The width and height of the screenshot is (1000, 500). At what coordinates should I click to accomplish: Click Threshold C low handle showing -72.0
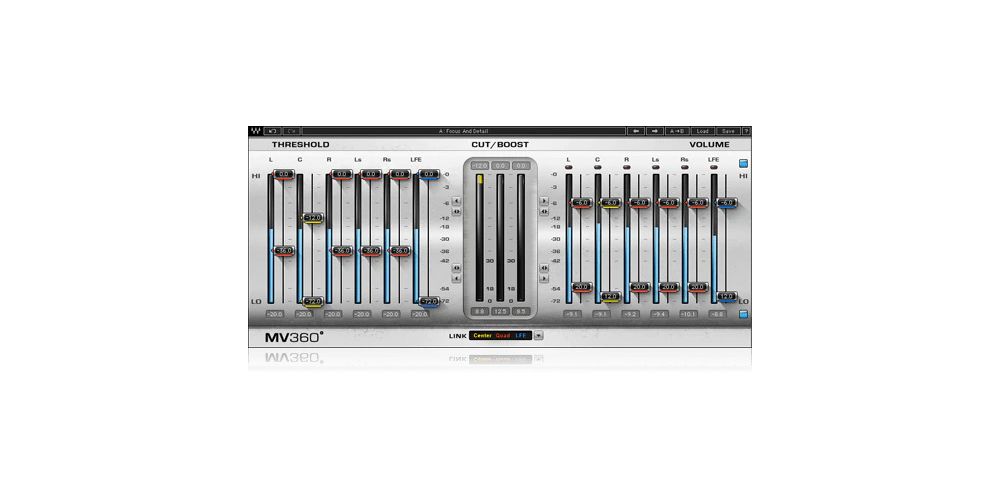[x=312, y=301]
